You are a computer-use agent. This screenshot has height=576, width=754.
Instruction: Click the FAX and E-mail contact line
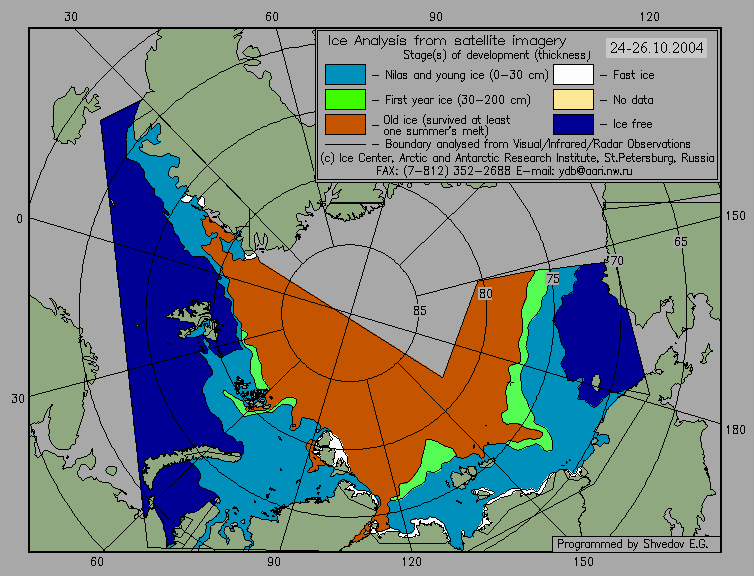pyautogui.click(x=504, y=171)
